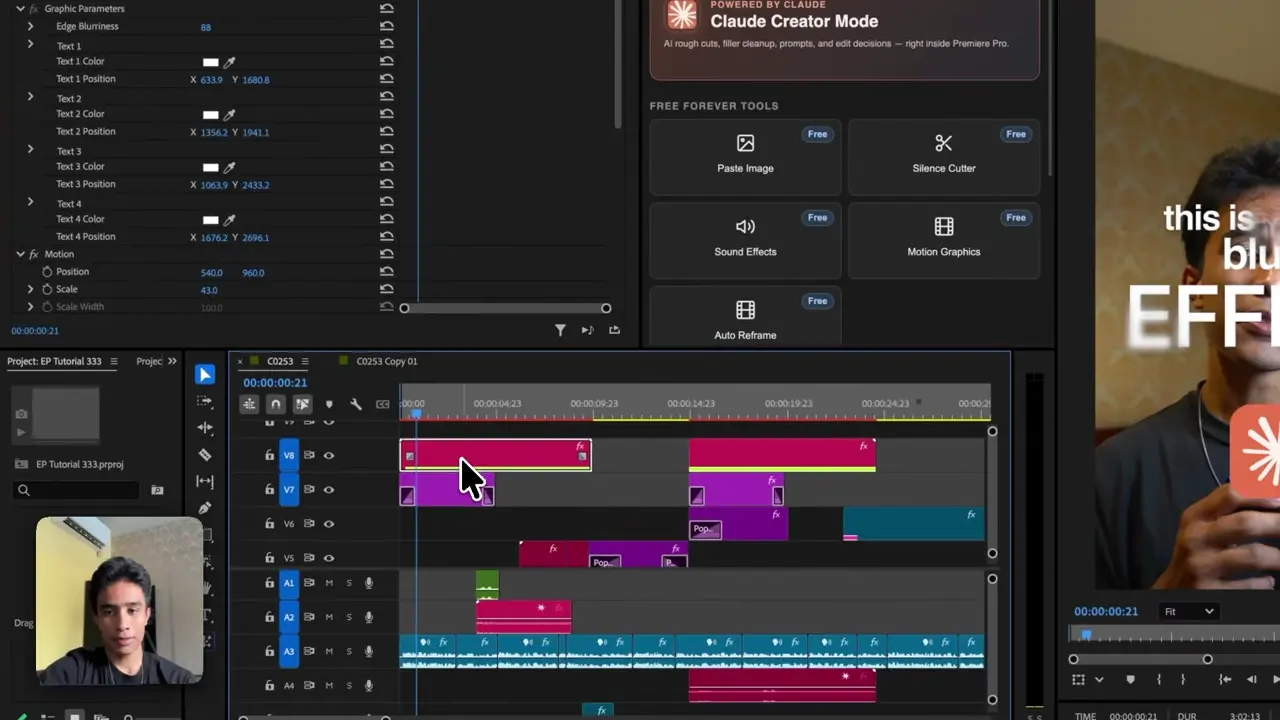Enable voice-over record on A3
The image size is (1280, 720).
coord(369,651)
